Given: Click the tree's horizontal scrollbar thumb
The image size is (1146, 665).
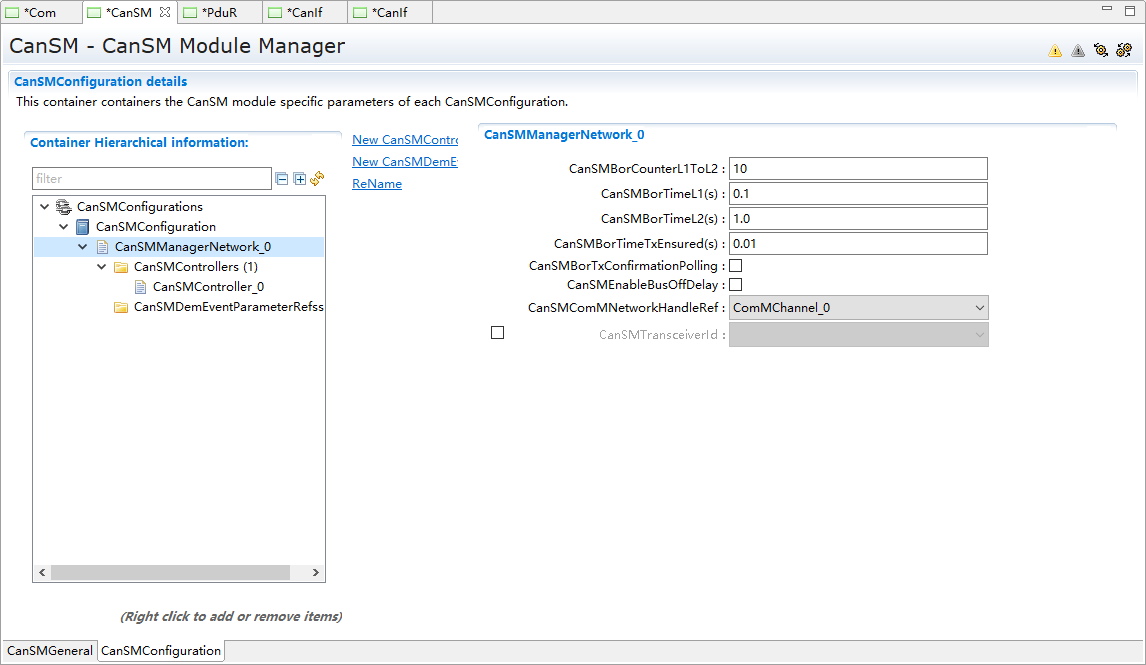Looking at the screenshot, I should [170, 573].
